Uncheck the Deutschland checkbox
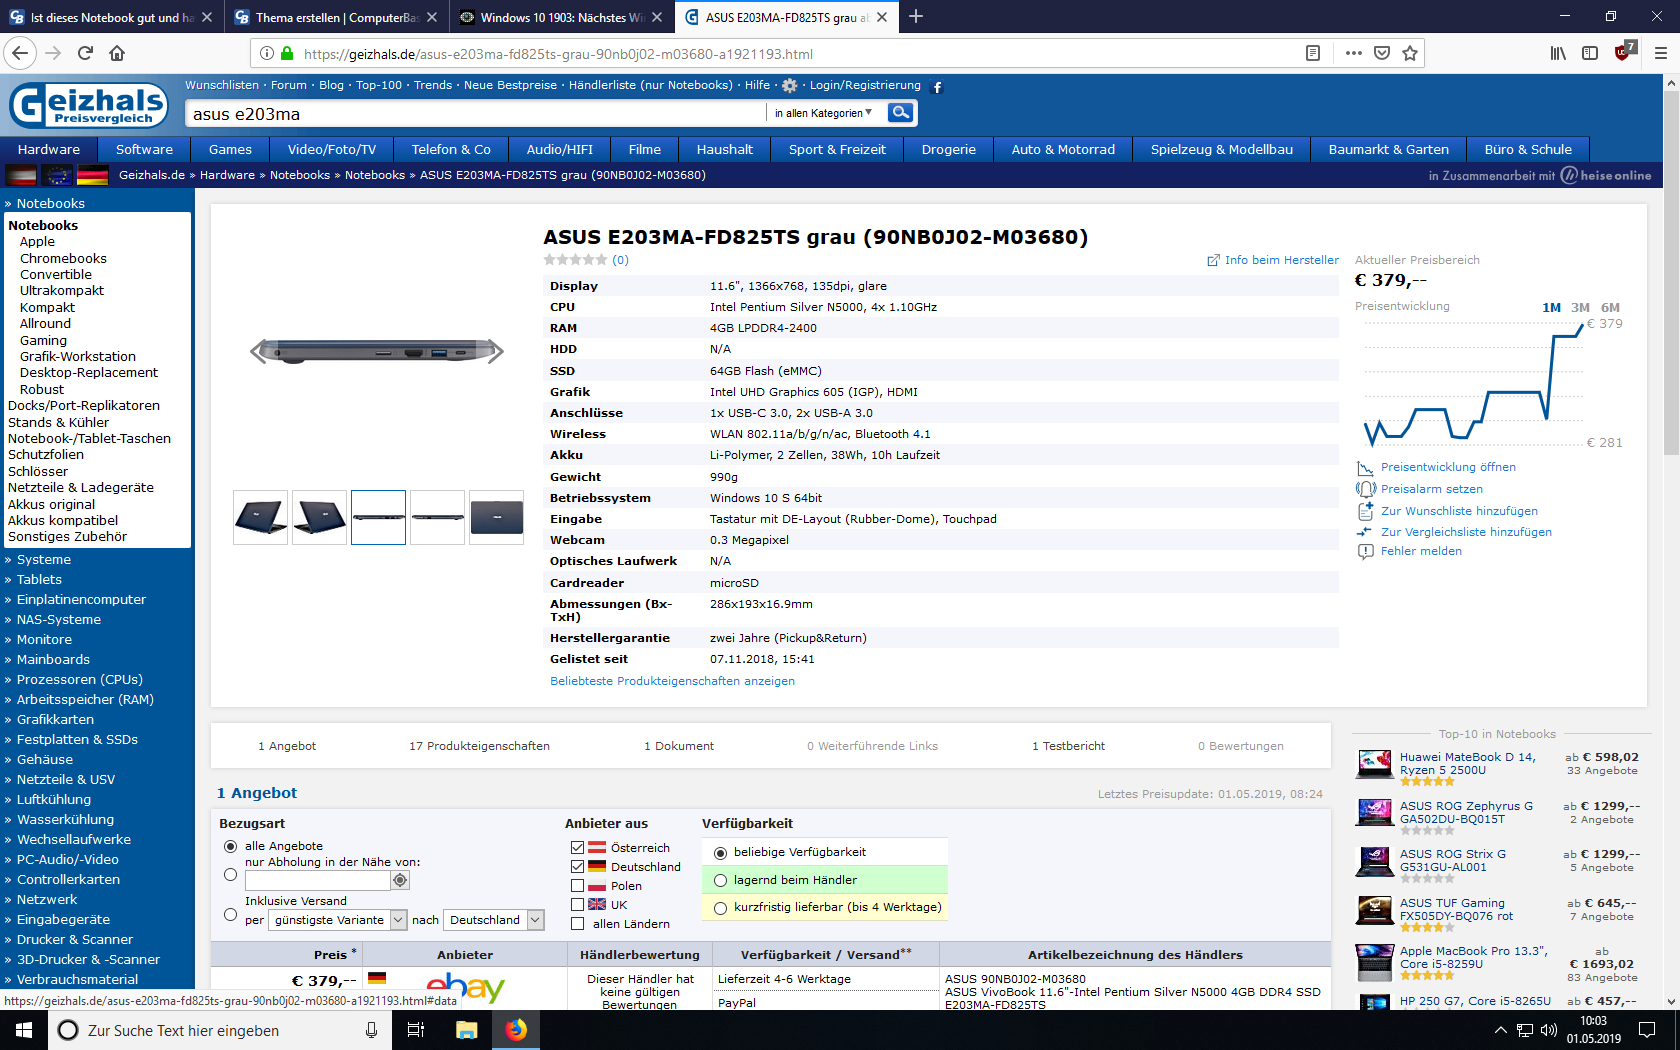Image resolution: width=1680 pixels, height=1050 pixels. [x=577, y=867]
